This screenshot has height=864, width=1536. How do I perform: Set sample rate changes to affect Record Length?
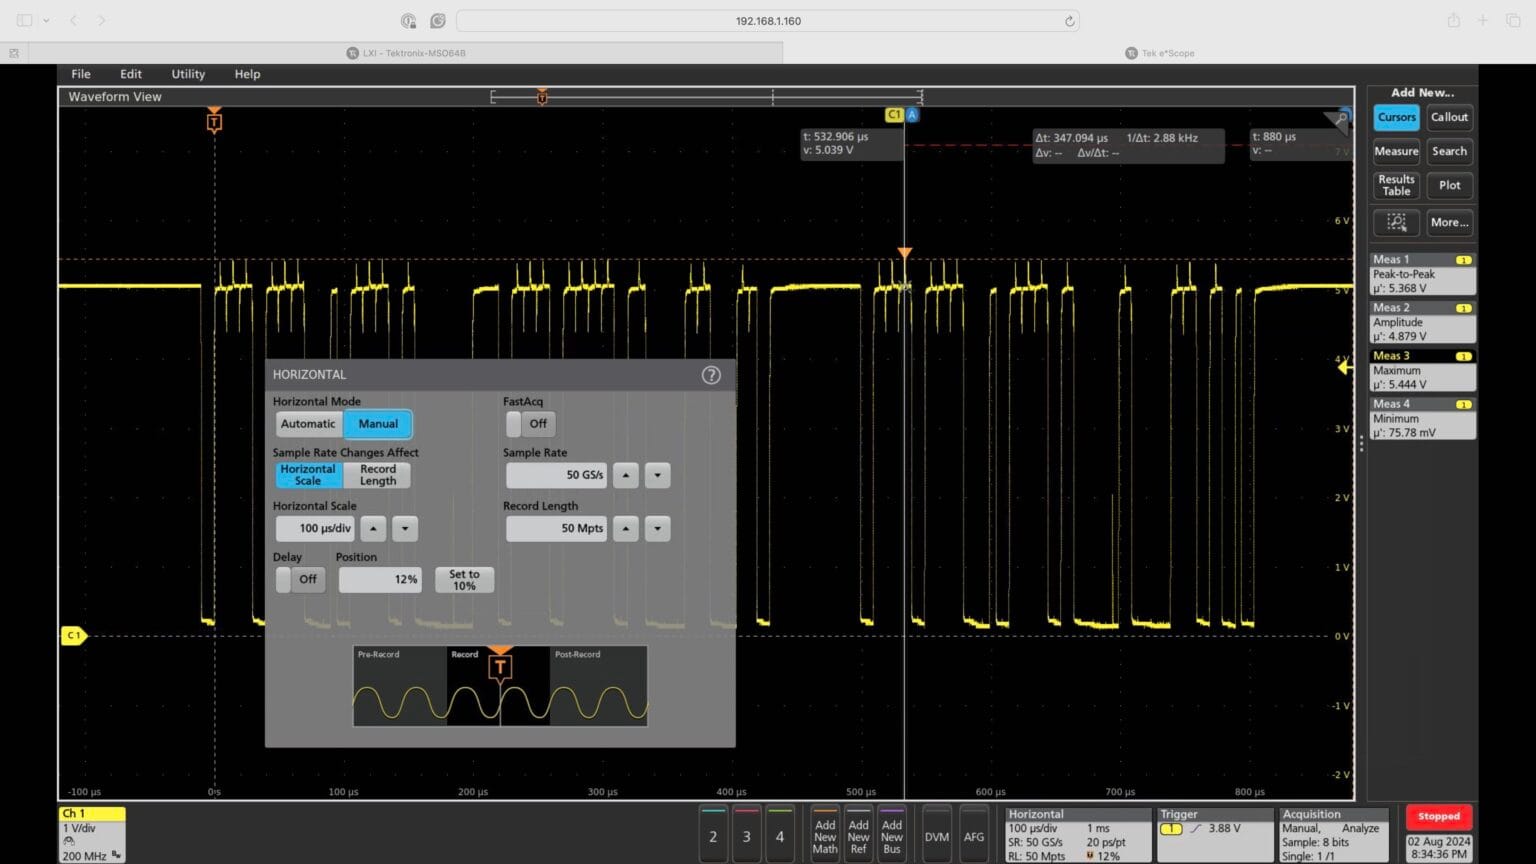click(x=378, y=475)
